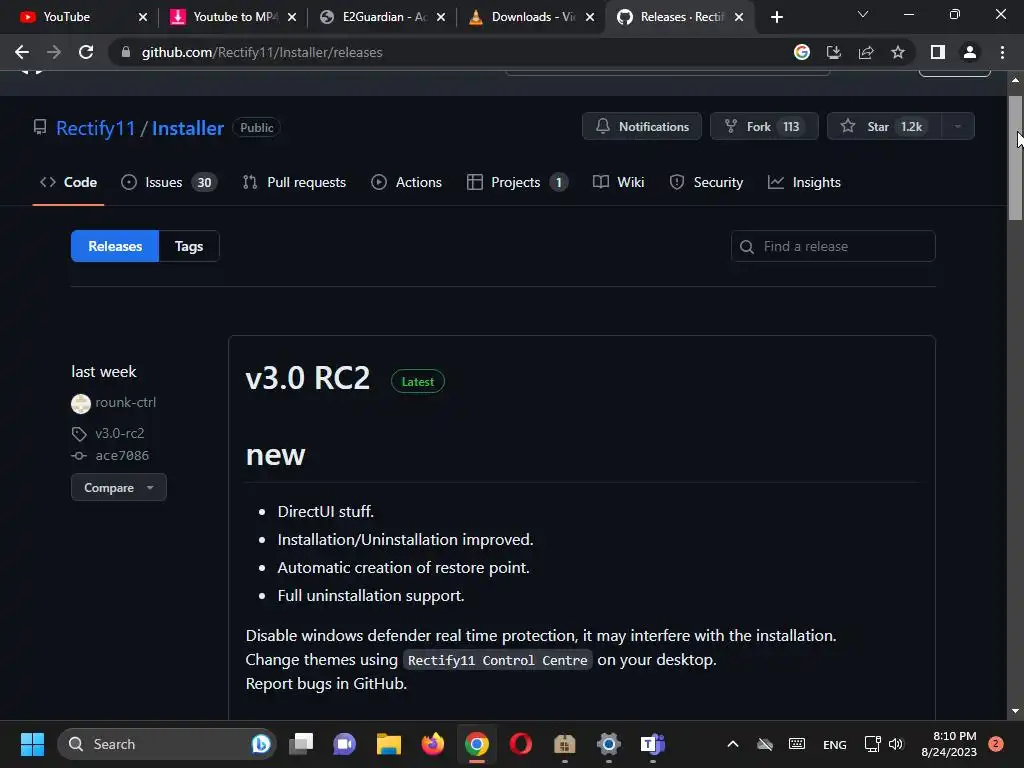Screen dimensions: 1024x768
Task: Open the browser side panel icon
Action: coord(938,52)
